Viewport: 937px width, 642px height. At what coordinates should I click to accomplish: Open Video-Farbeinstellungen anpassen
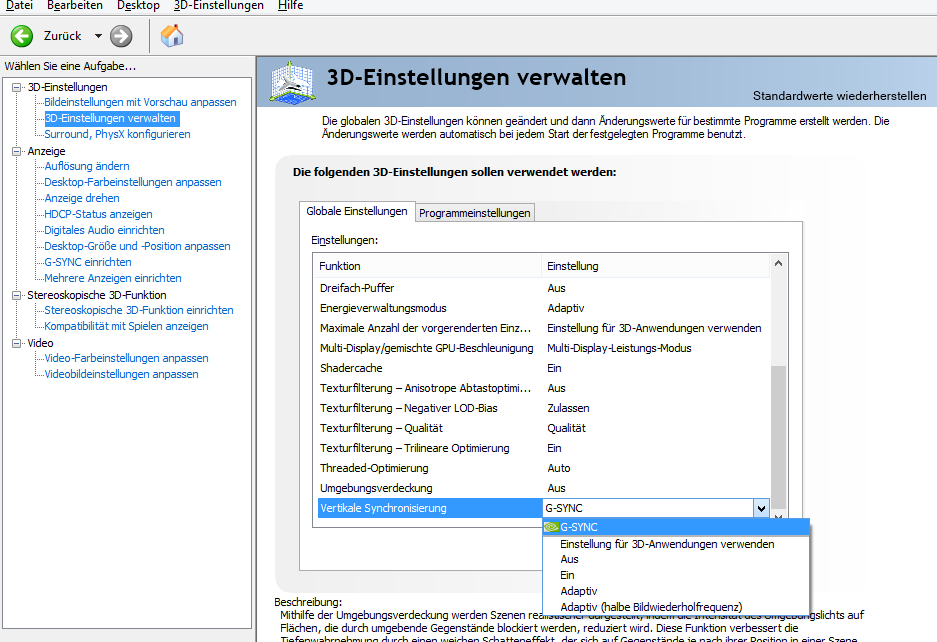pos(126,358)
